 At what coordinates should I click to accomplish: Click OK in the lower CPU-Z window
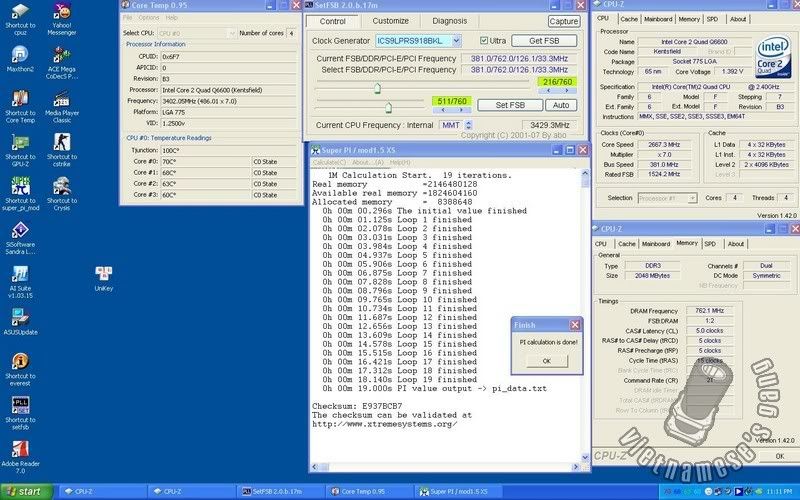(x=779, y=456)
